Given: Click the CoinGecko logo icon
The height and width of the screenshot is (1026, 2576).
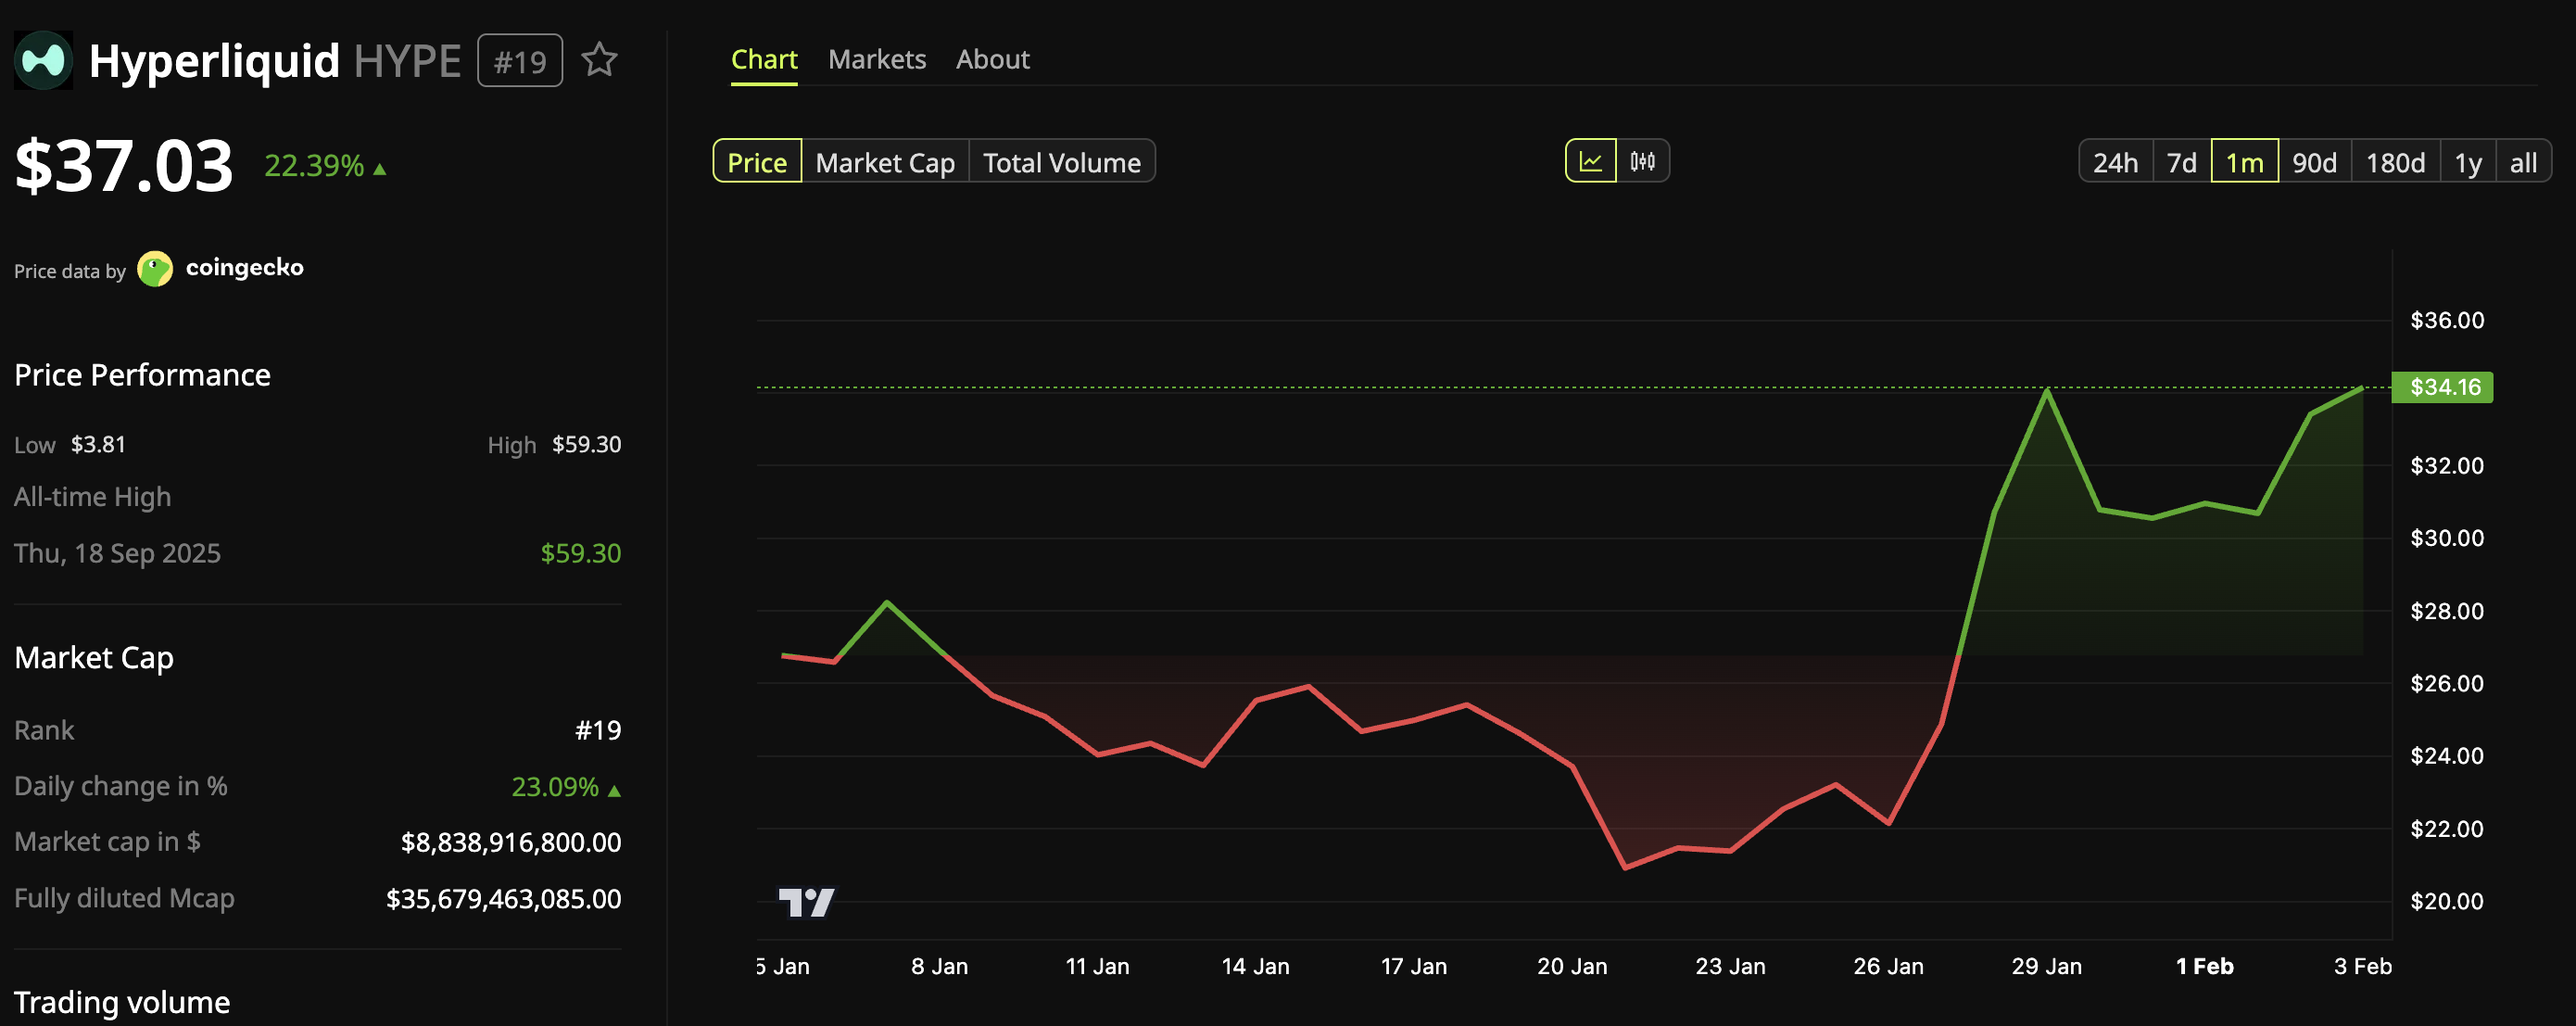Looking at the screenshot, I should pyautogui.click(x=155, y=268).
